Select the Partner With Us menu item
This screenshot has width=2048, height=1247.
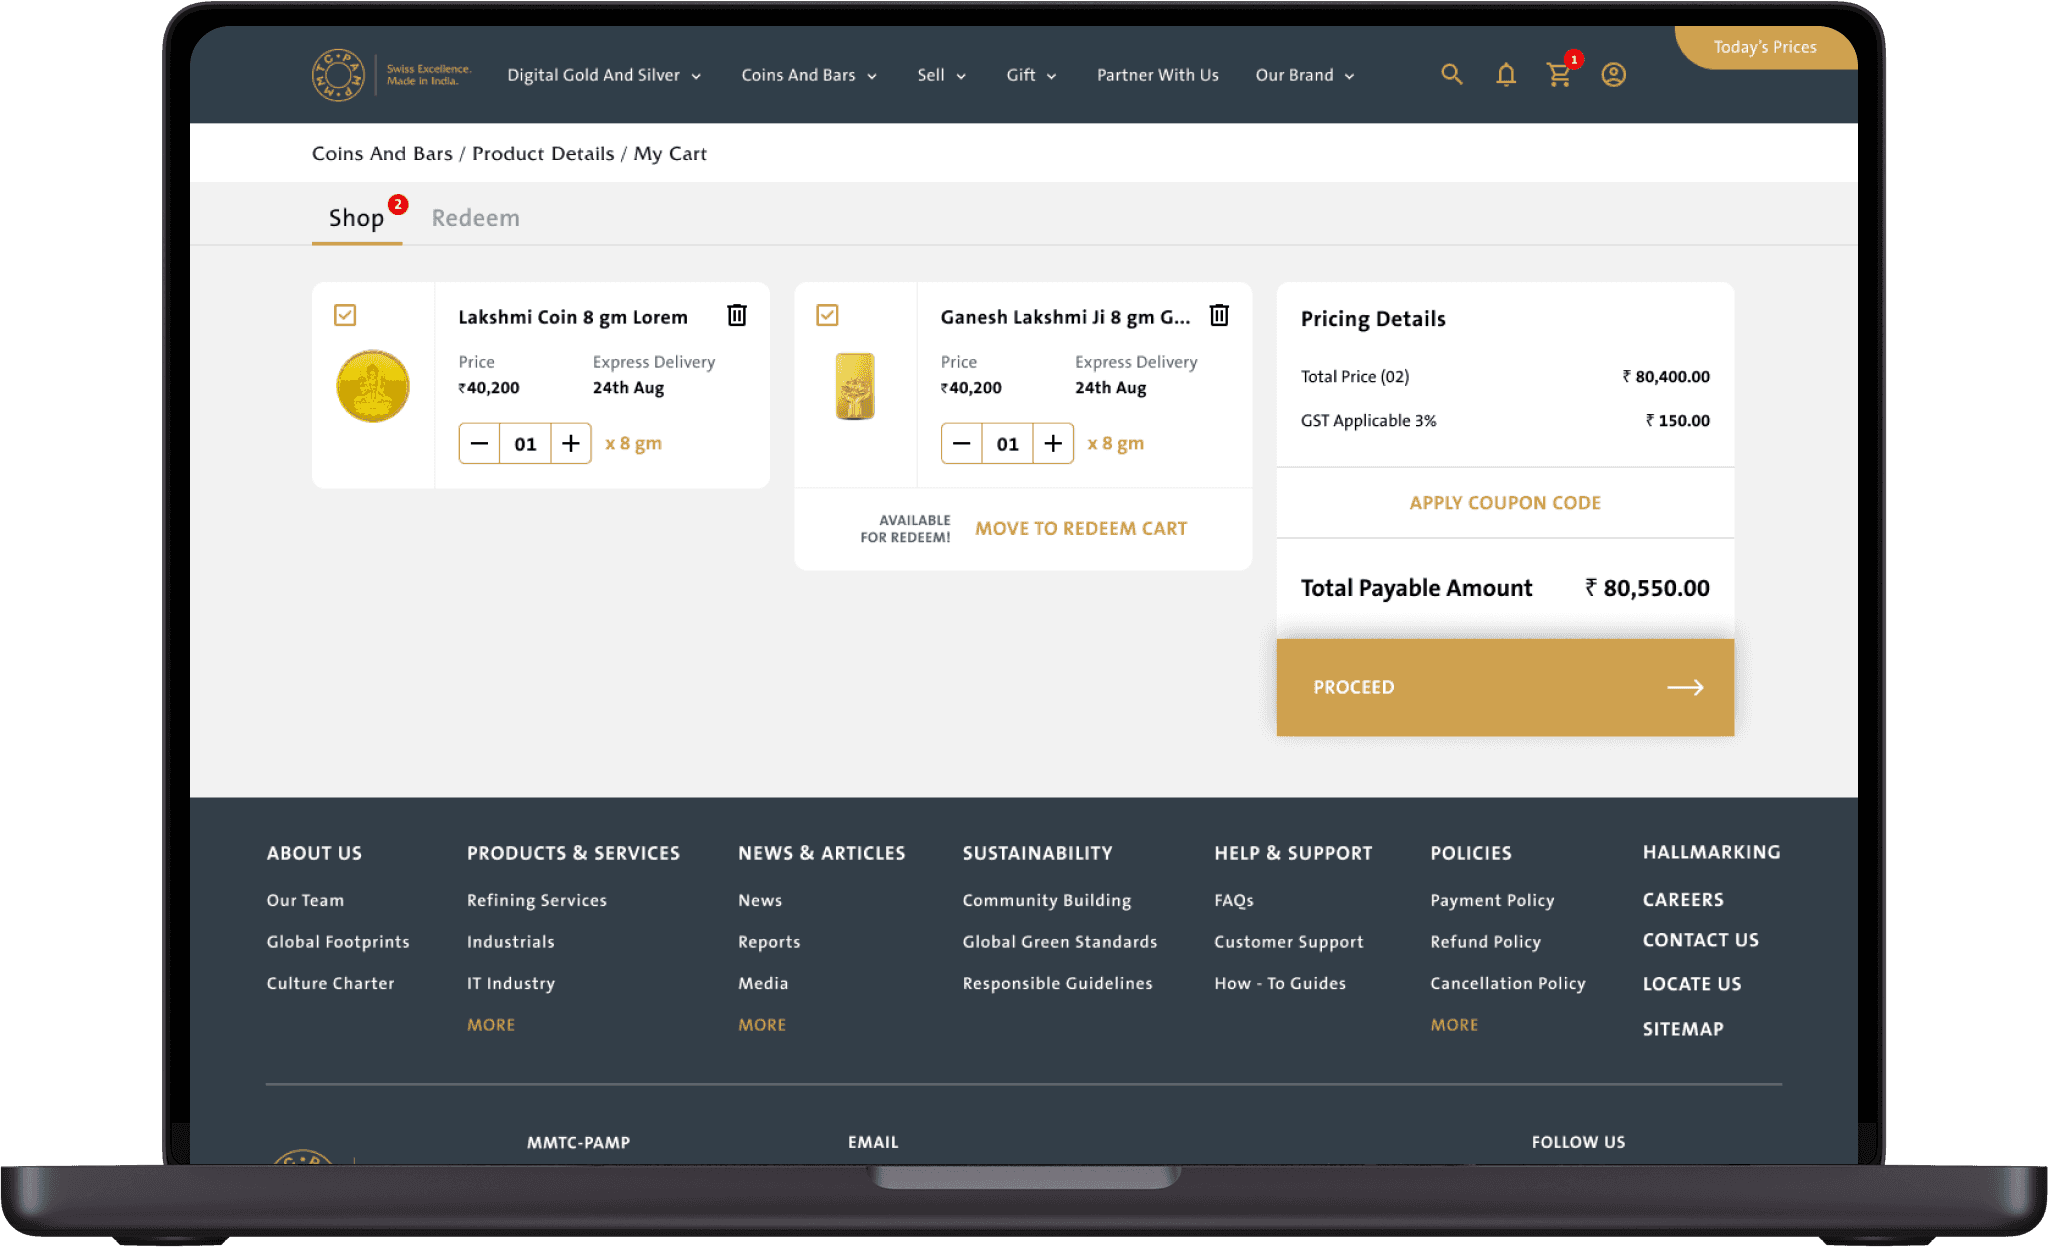point(1157,76)
